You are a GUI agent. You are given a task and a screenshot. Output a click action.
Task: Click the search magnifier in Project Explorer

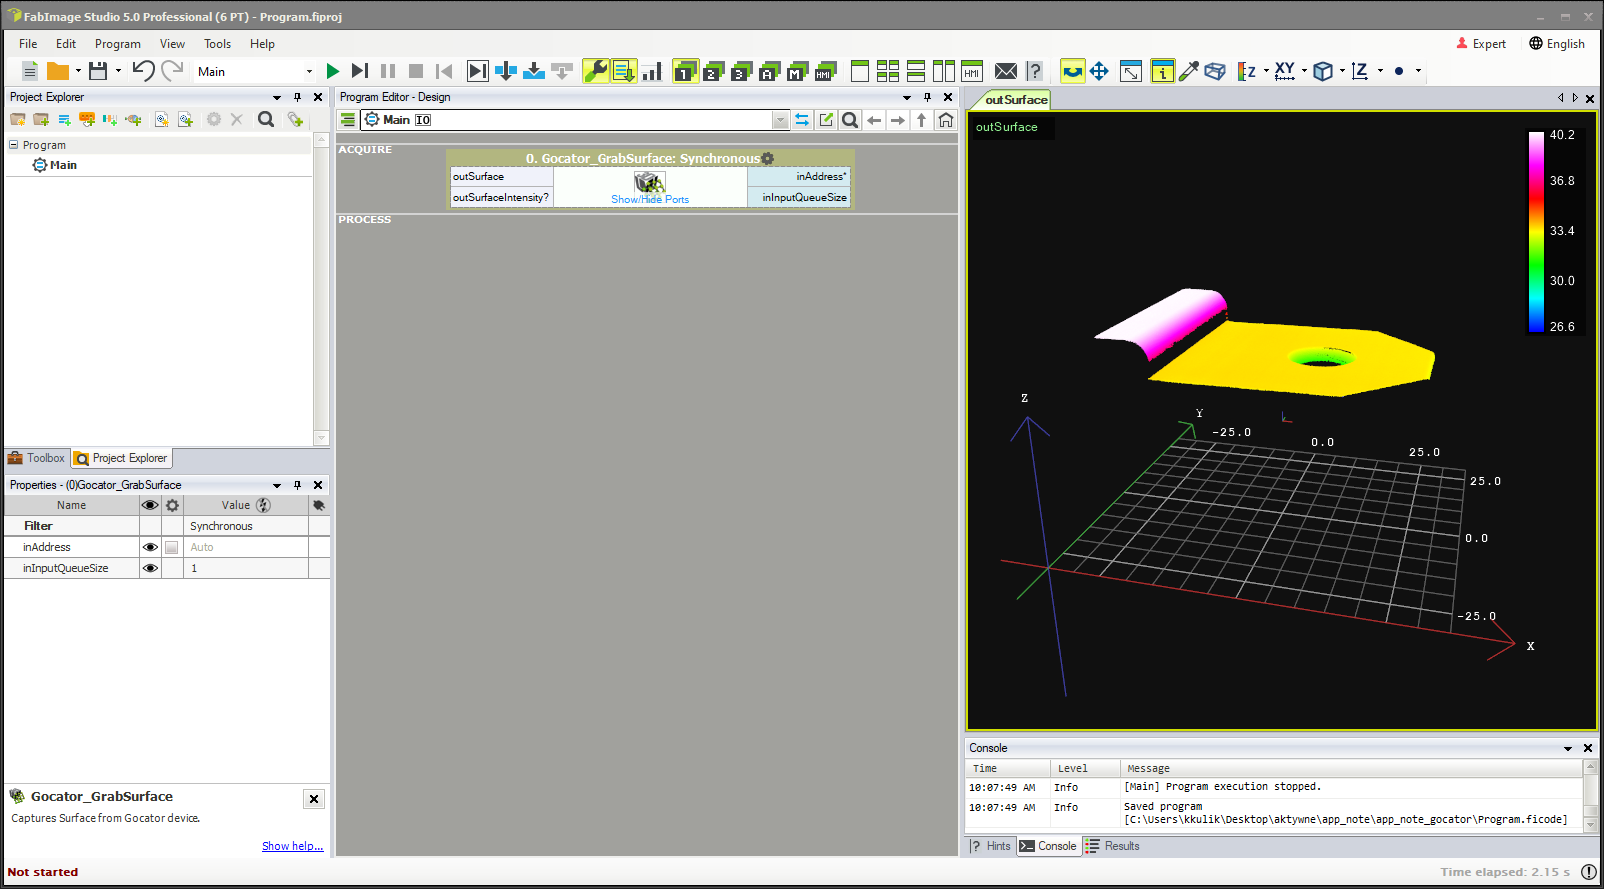266,120
